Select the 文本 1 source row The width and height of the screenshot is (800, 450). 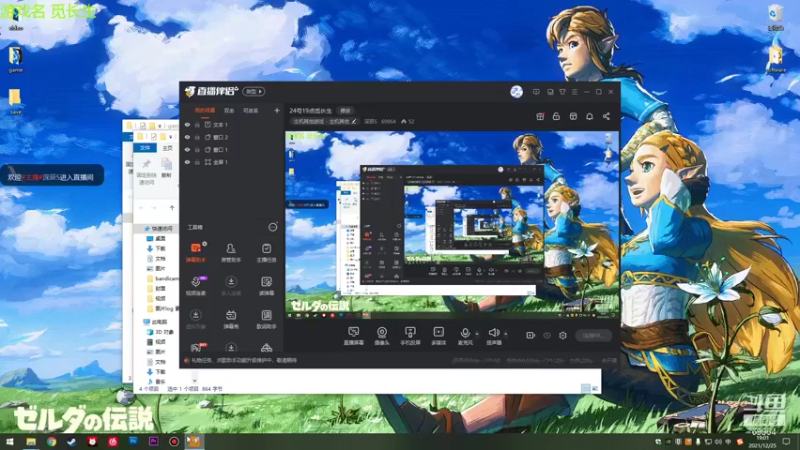click(232, 124)
